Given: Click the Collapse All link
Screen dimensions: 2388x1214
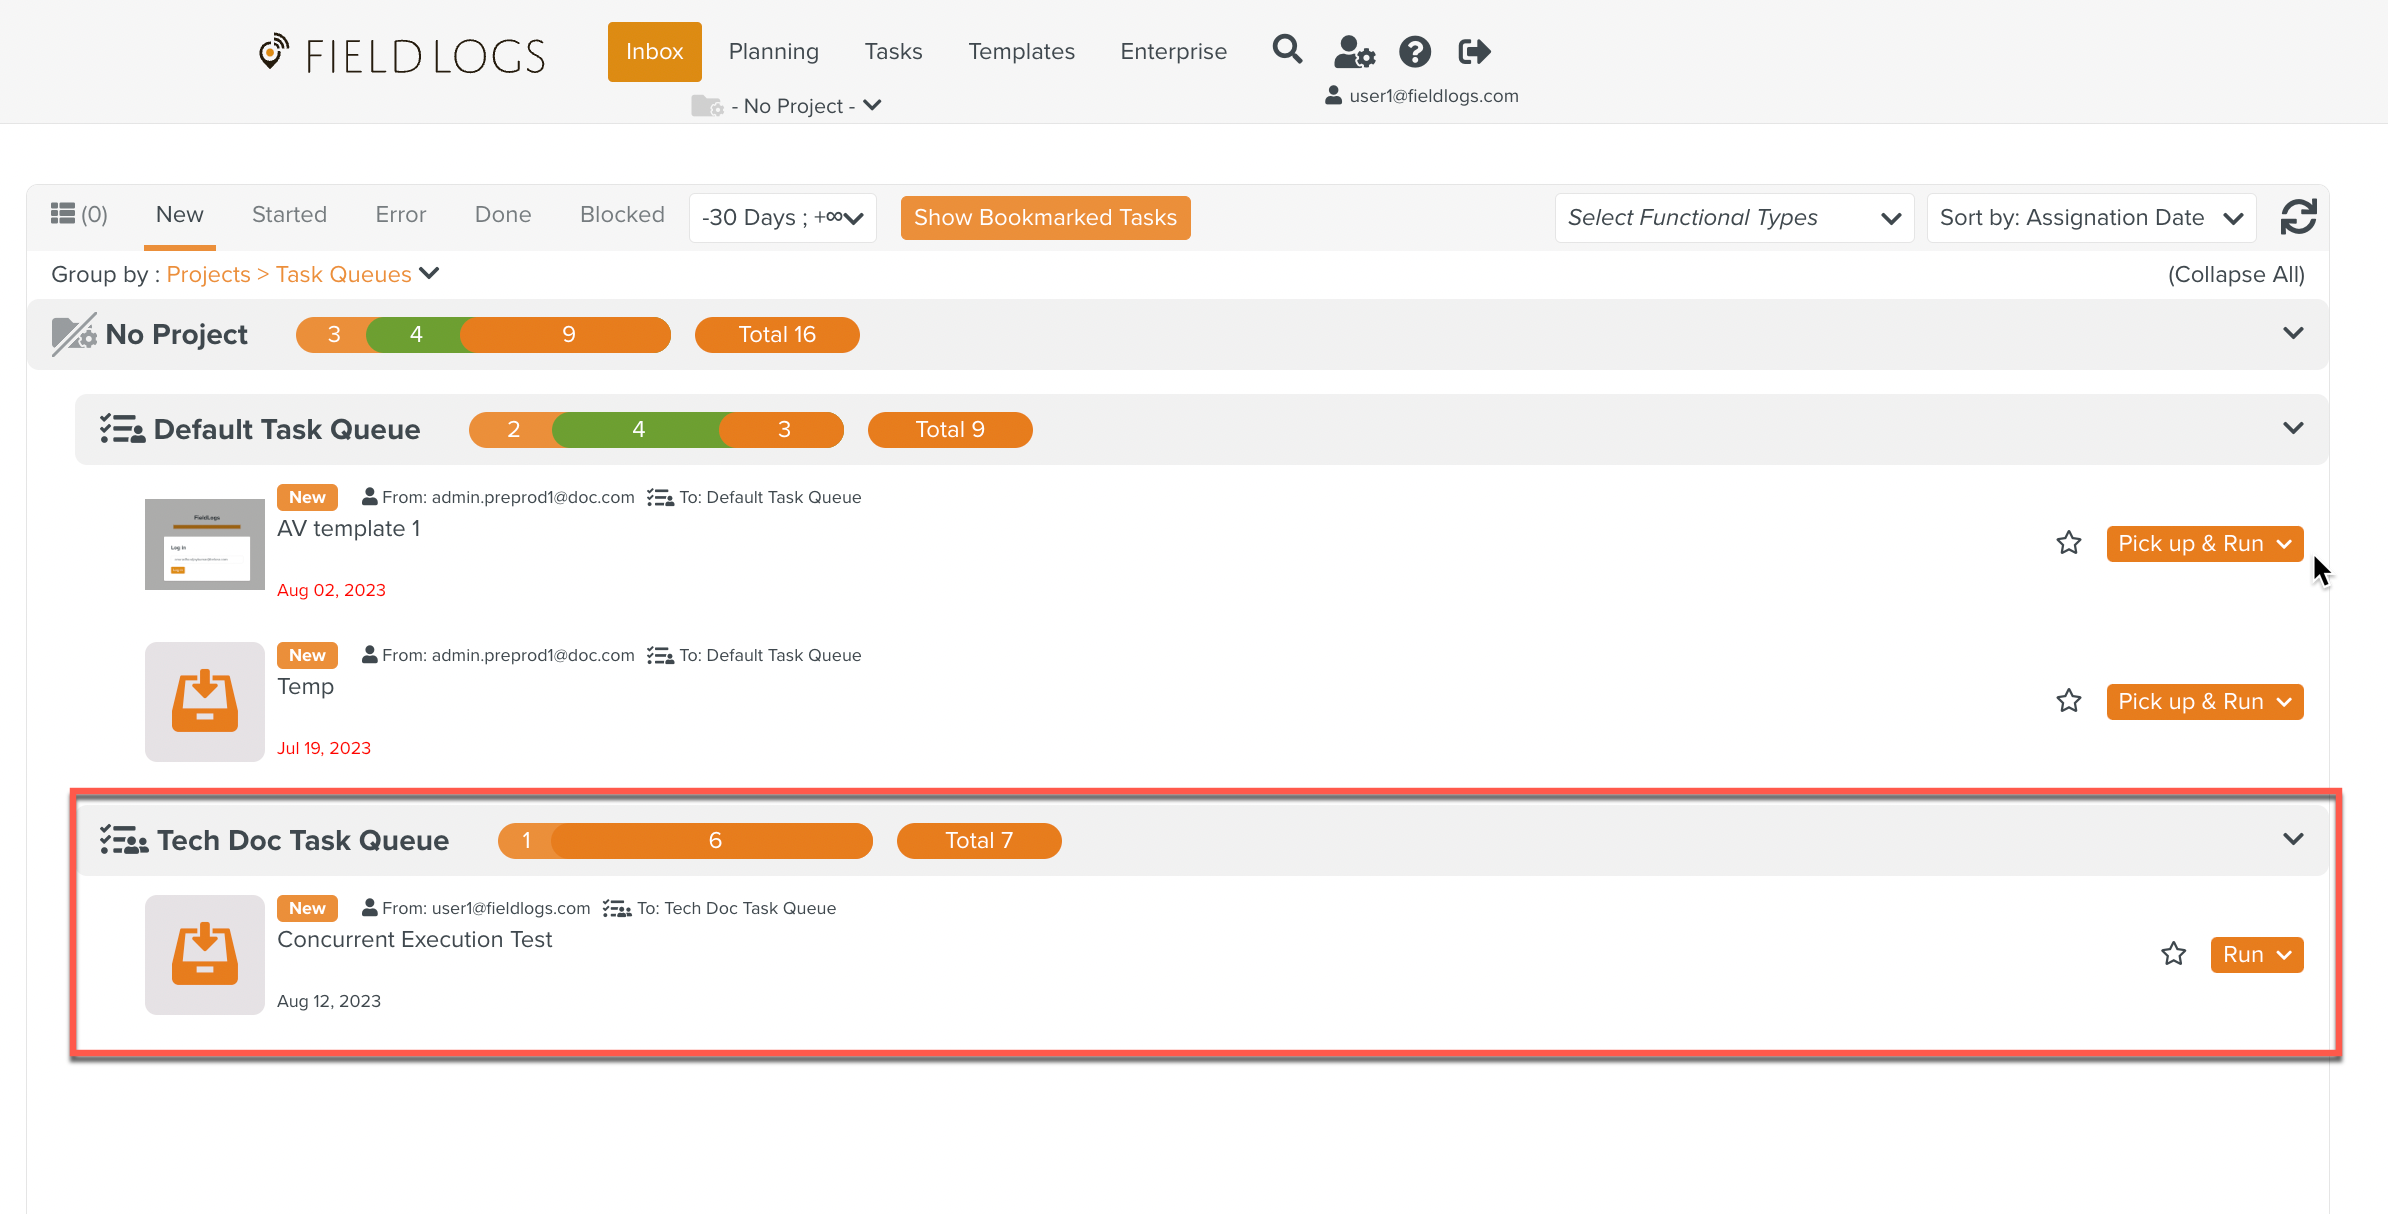Looking at the screenshot, I should tap(2236, 275).
